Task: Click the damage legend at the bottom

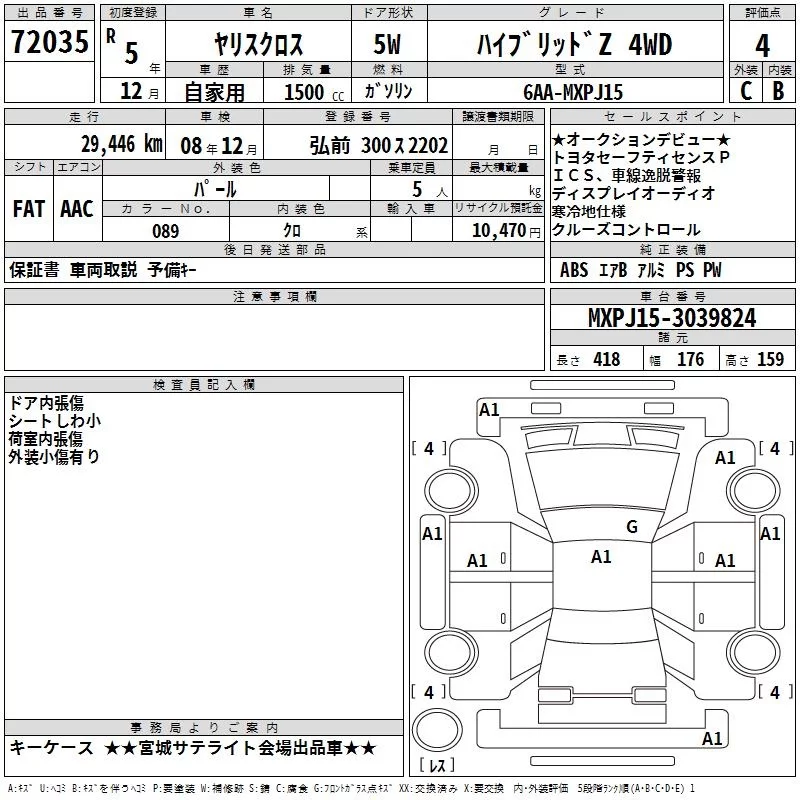Action: coord(351,789)
